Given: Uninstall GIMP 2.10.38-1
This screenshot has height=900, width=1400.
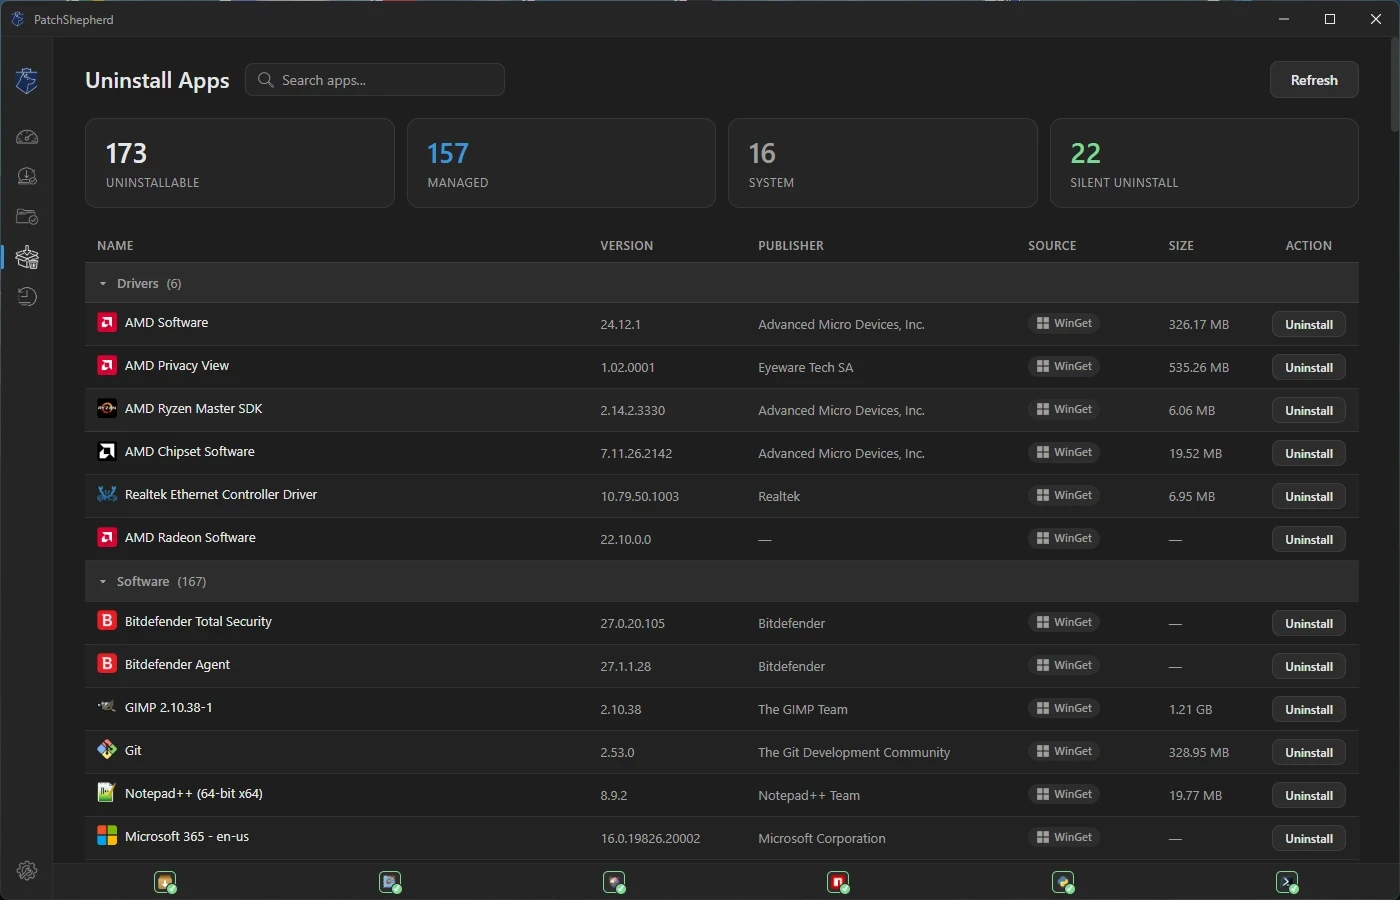Looking at the screenshot, I should tap(1309, 710).
